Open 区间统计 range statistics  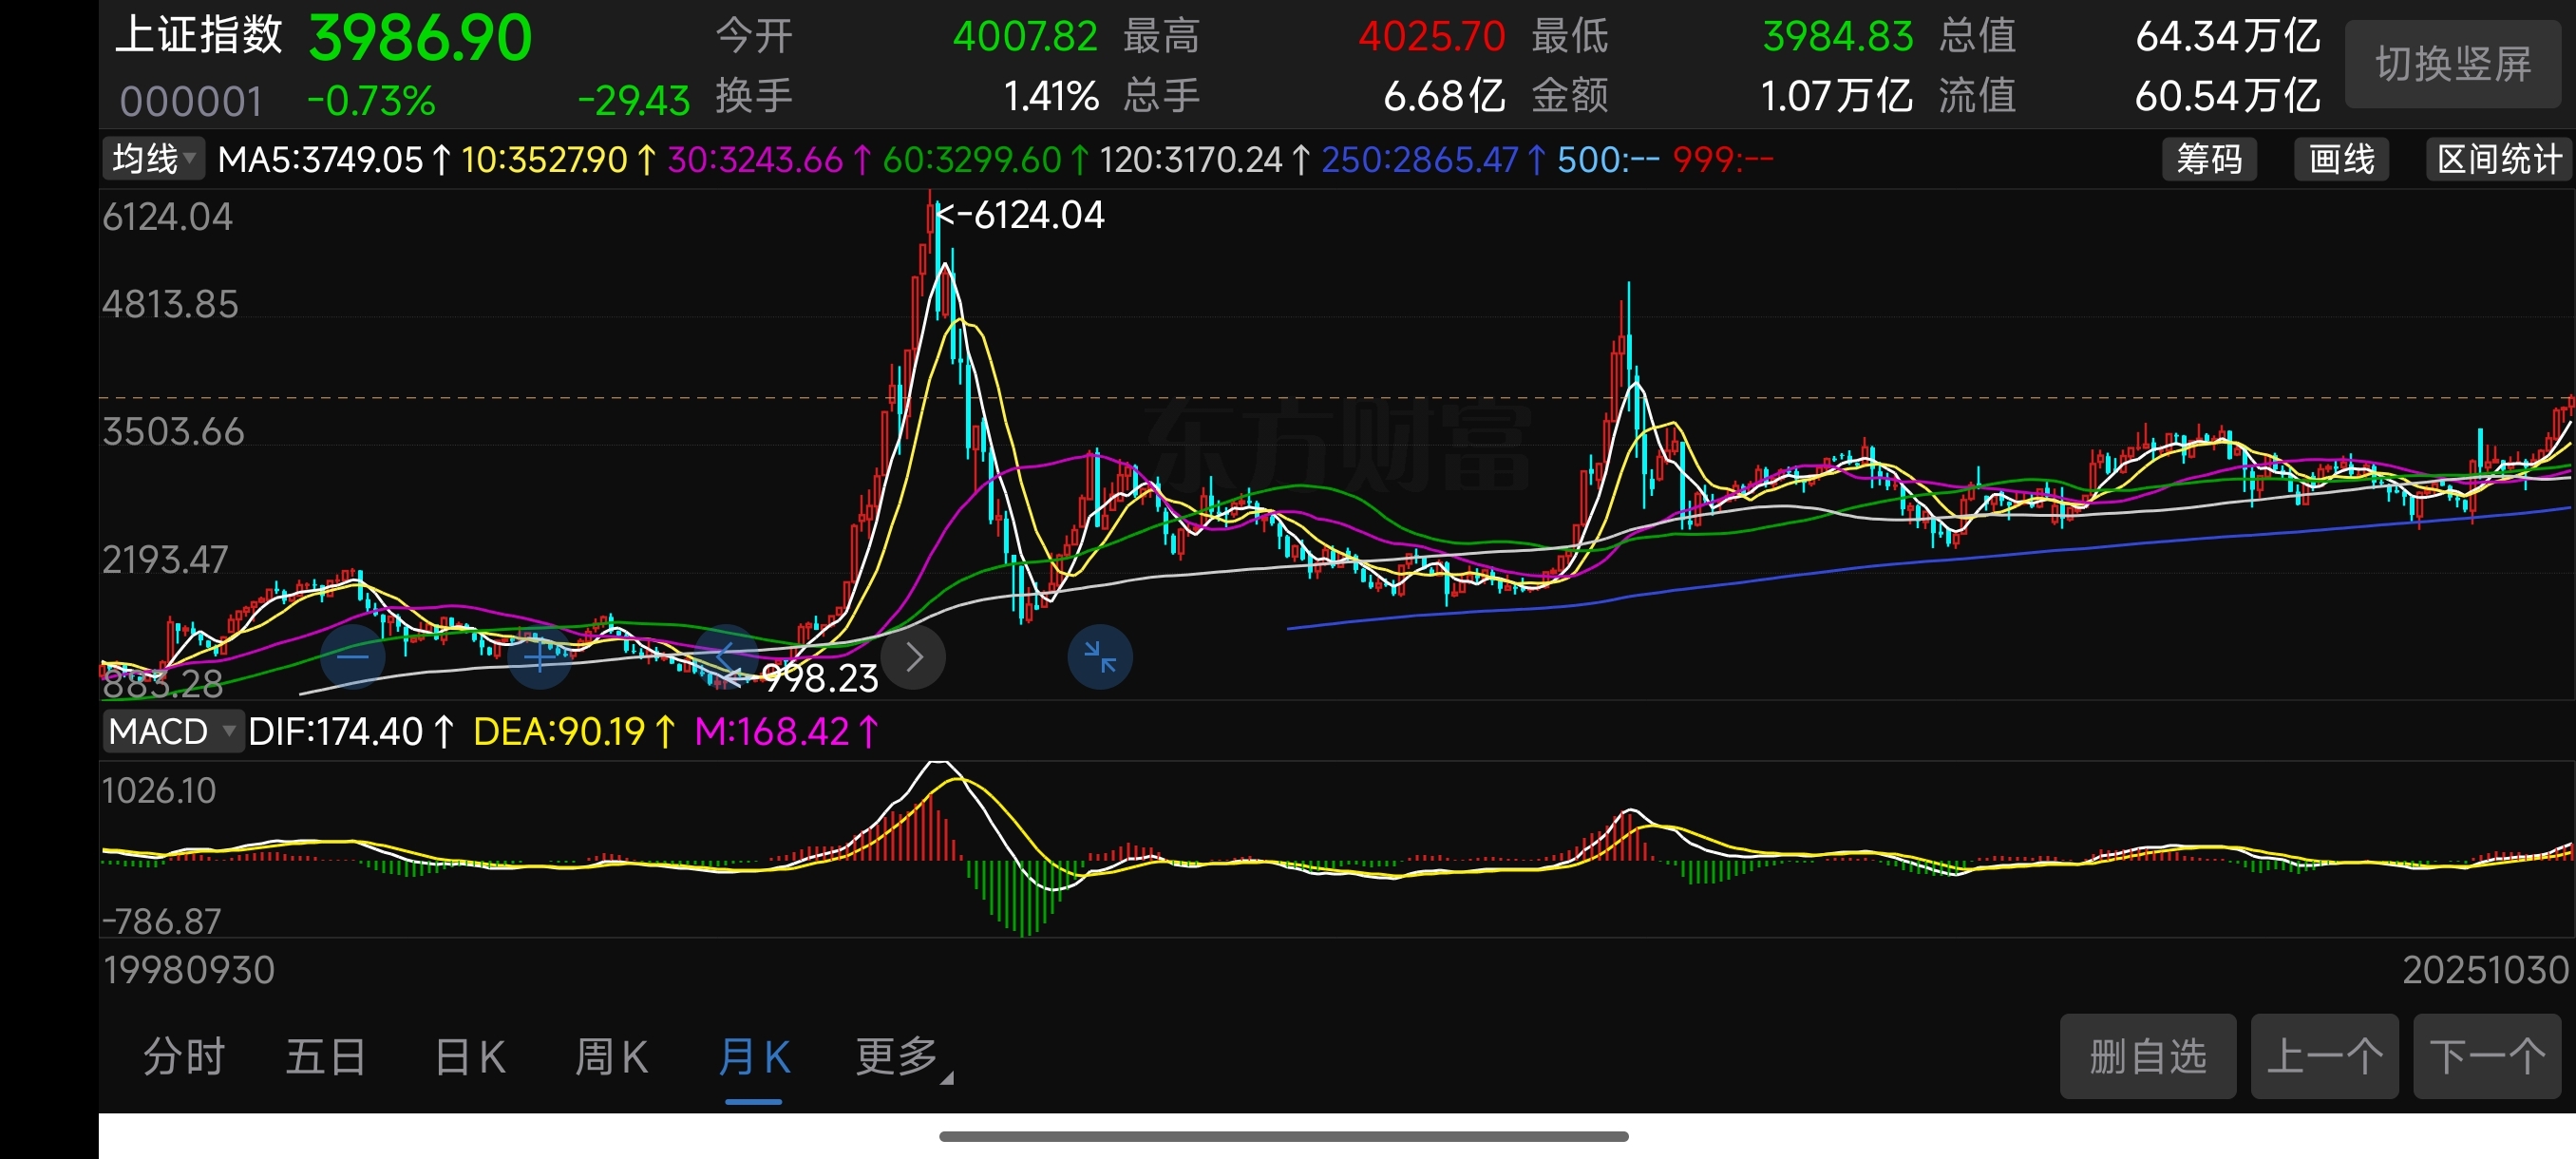click(2498, 159)
